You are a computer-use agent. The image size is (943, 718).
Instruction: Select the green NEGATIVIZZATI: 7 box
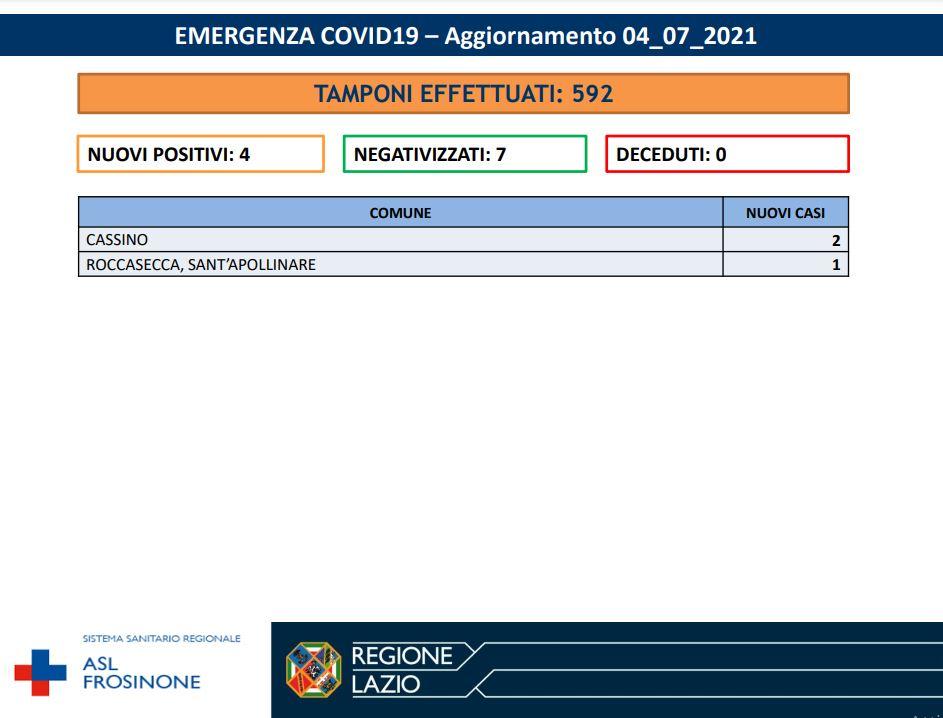464,154
